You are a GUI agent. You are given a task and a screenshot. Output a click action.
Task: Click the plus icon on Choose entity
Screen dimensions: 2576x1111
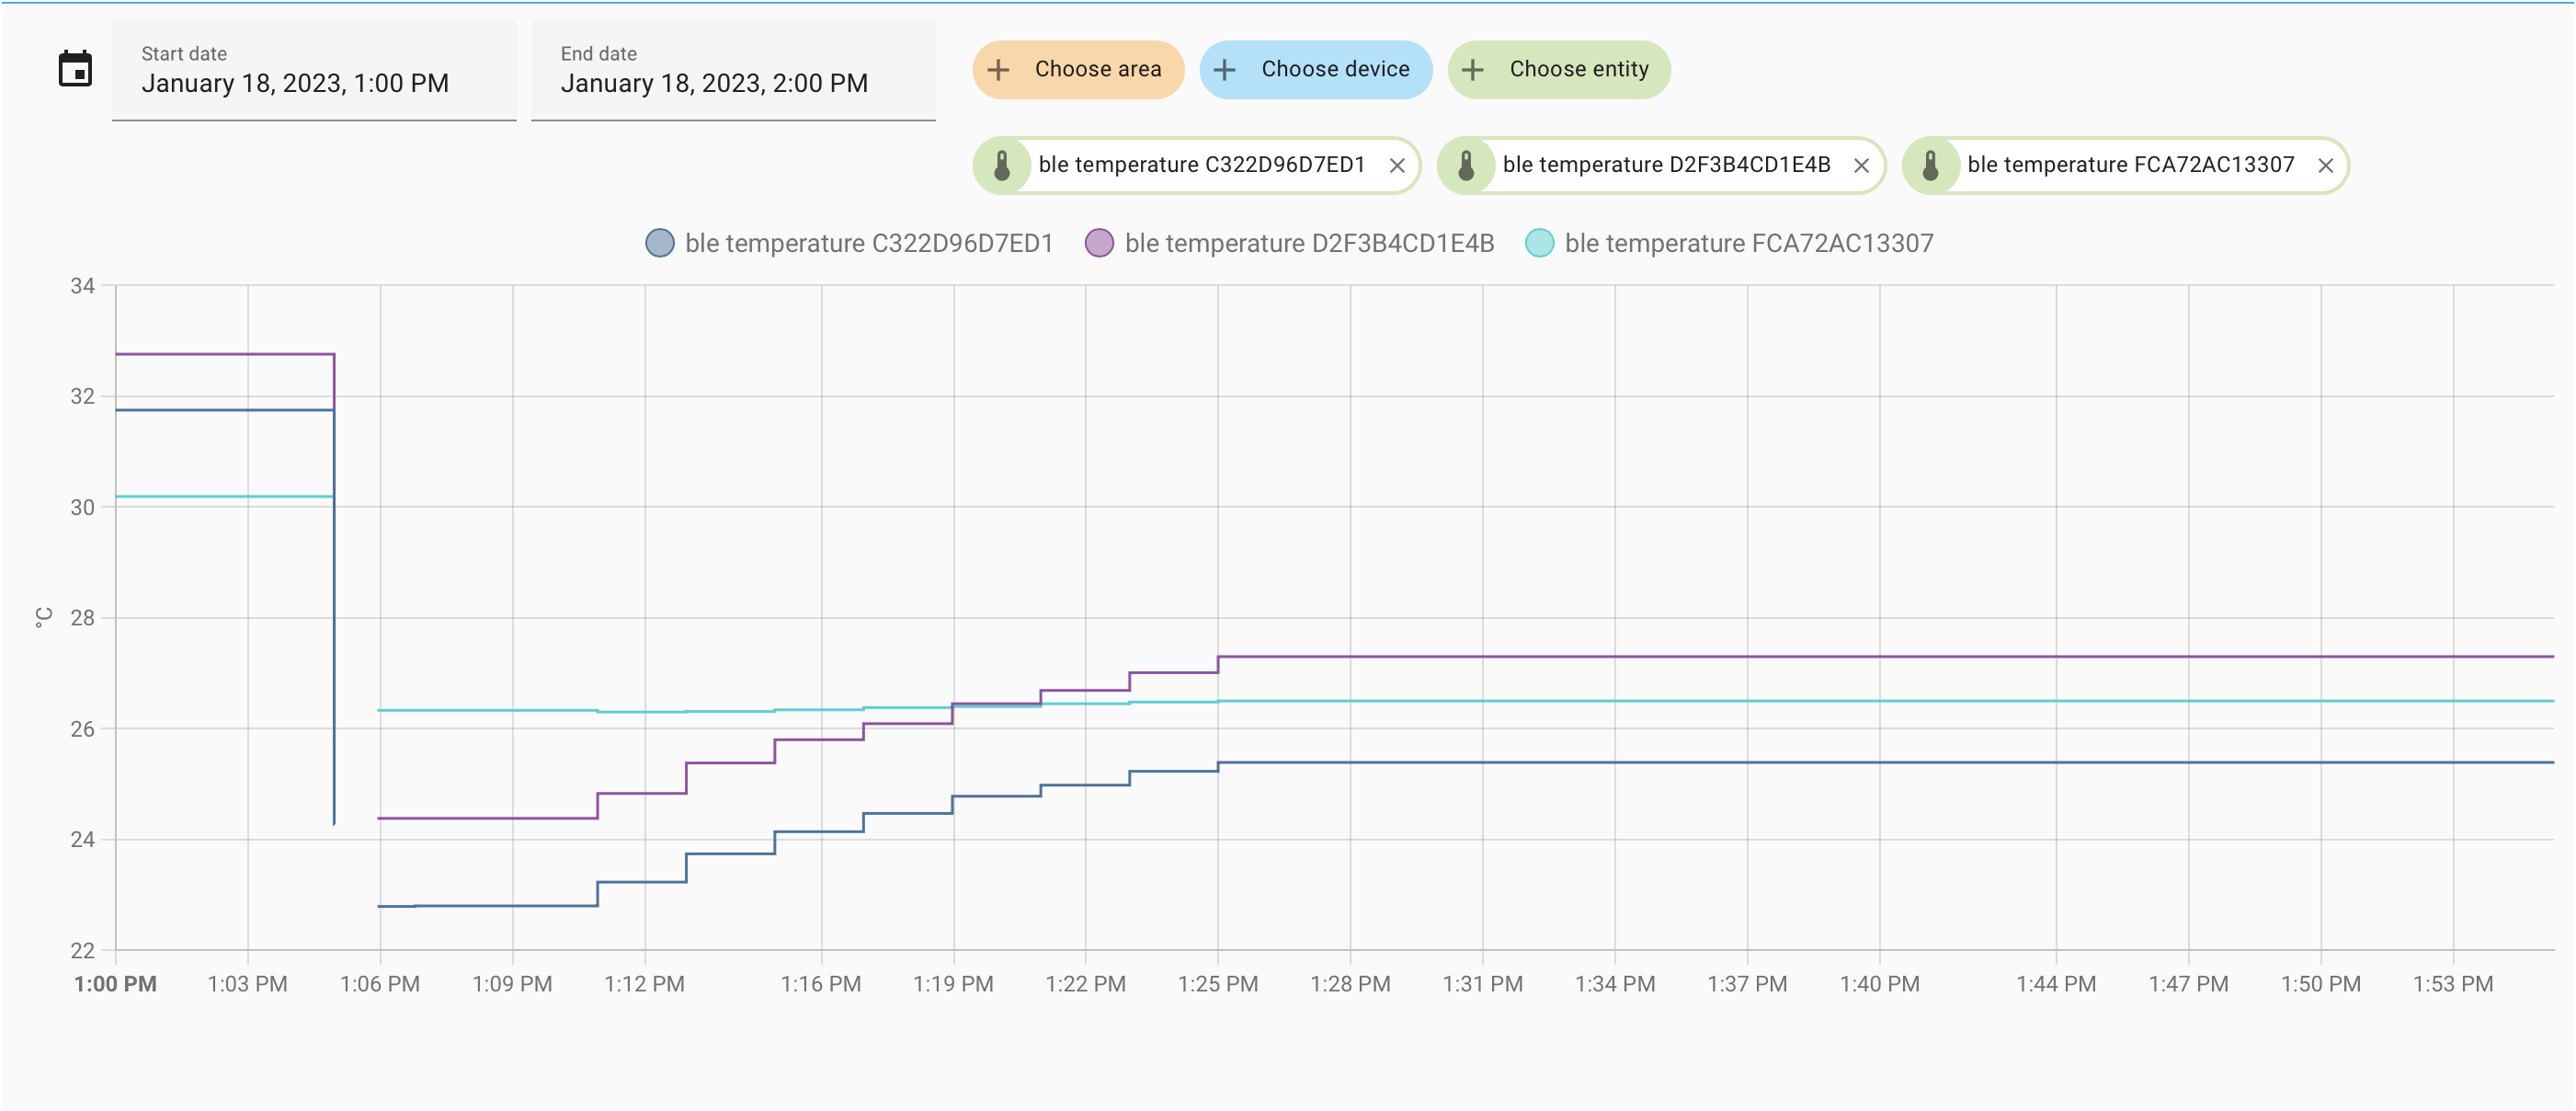1473,69
